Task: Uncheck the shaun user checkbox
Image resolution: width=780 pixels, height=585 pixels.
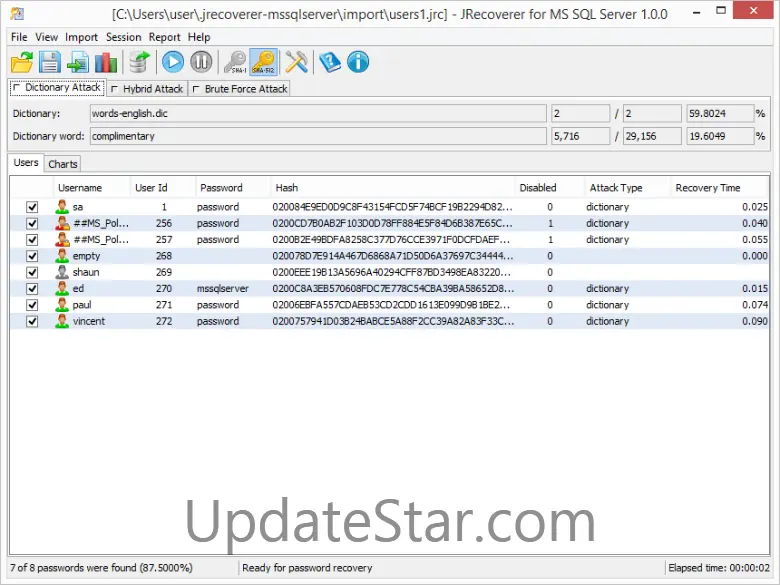Action: [32, 273]
